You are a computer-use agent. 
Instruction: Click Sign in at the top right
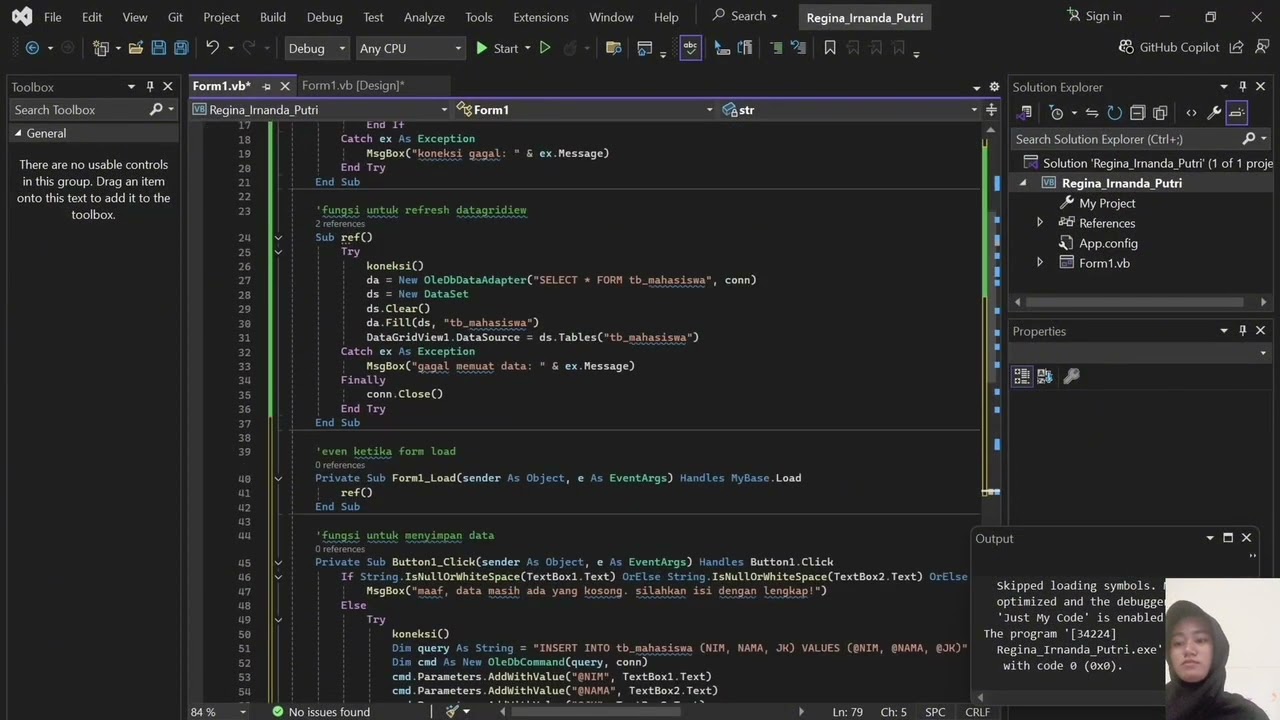tap(1095, 16)
